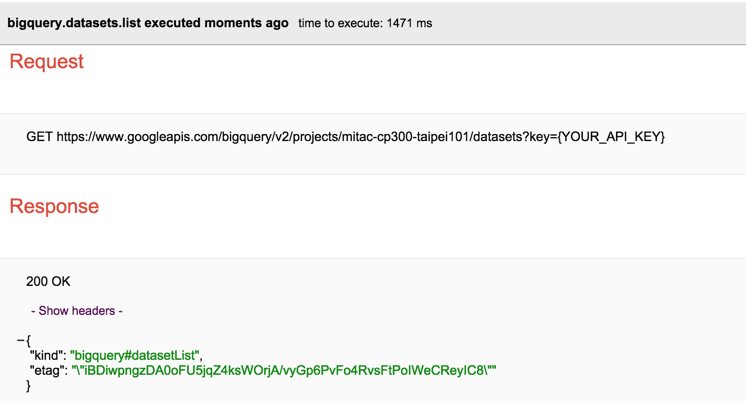746x403 pixels.
Task: Select the "etag" JSON key
Action: tap(47, 370)
